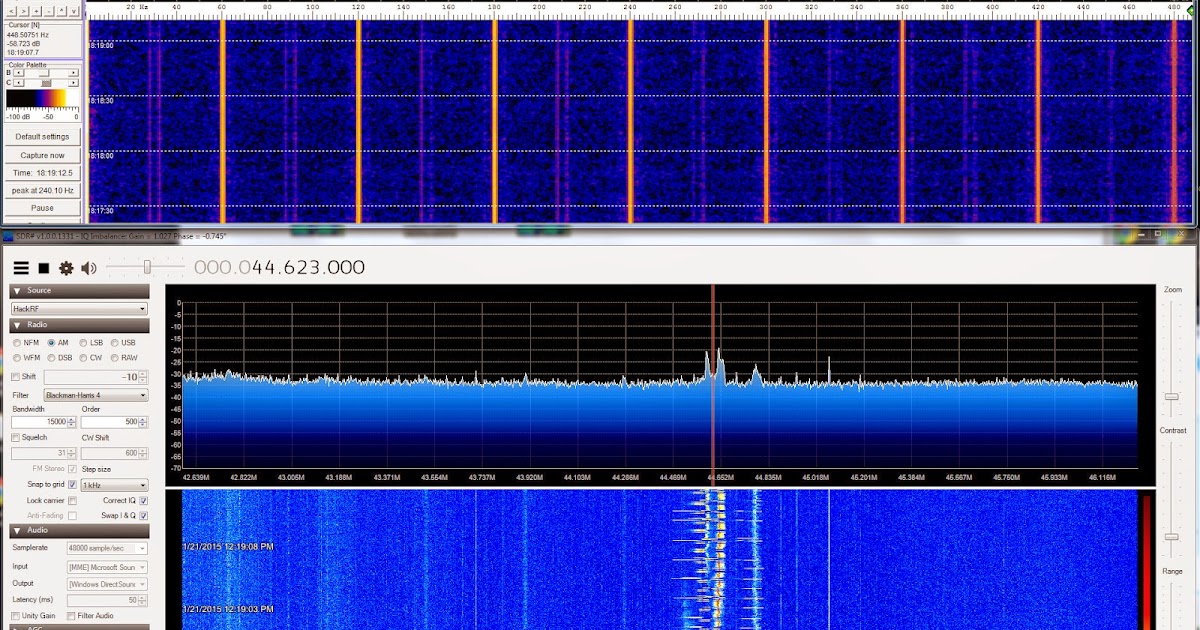This screenshot has height=630, width=1200.
Task: Click the peak at 240.10 Hz button
Action: click(x=43, y=190)
